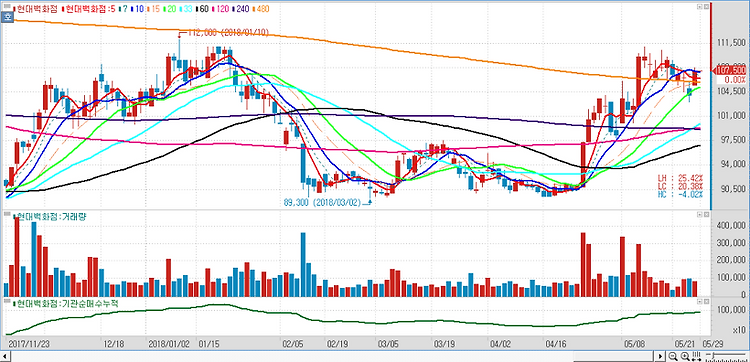Click the 04/16 date axis label

click(556, 343)
